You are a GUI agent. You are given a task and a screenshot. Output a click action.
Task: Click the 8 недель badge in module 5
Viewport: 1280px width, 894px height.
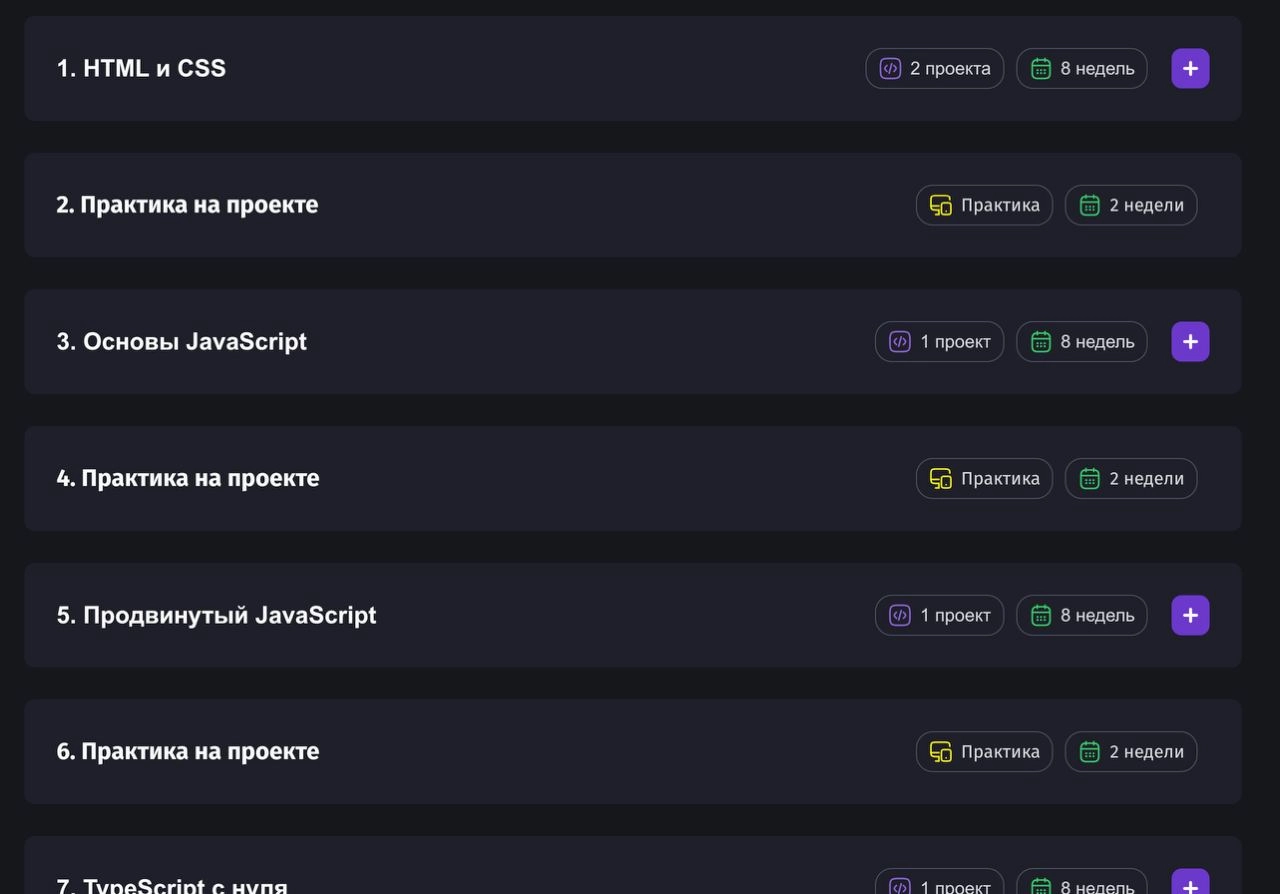coord(1082,615)
